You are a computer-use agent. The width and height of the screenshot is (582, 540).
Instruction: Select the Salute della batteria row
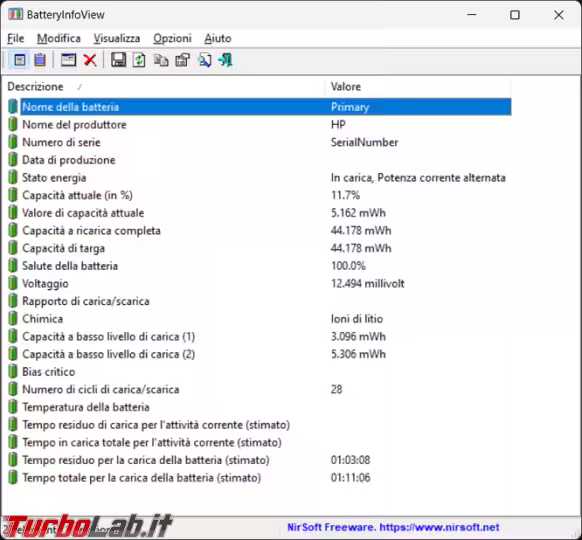point(259,266)
